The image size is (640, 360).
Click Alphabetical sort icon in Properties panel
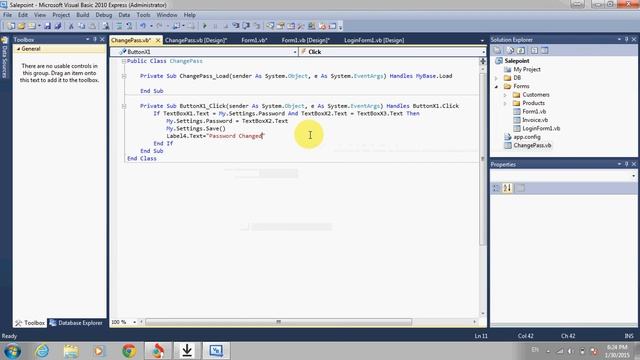507,188
